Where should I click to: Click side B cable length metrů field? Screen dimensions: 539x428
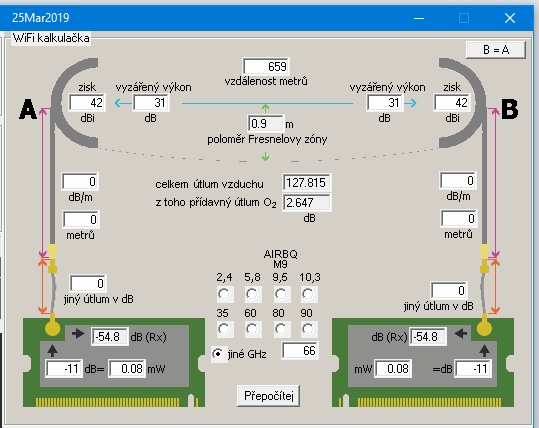(x=459, y=219)
